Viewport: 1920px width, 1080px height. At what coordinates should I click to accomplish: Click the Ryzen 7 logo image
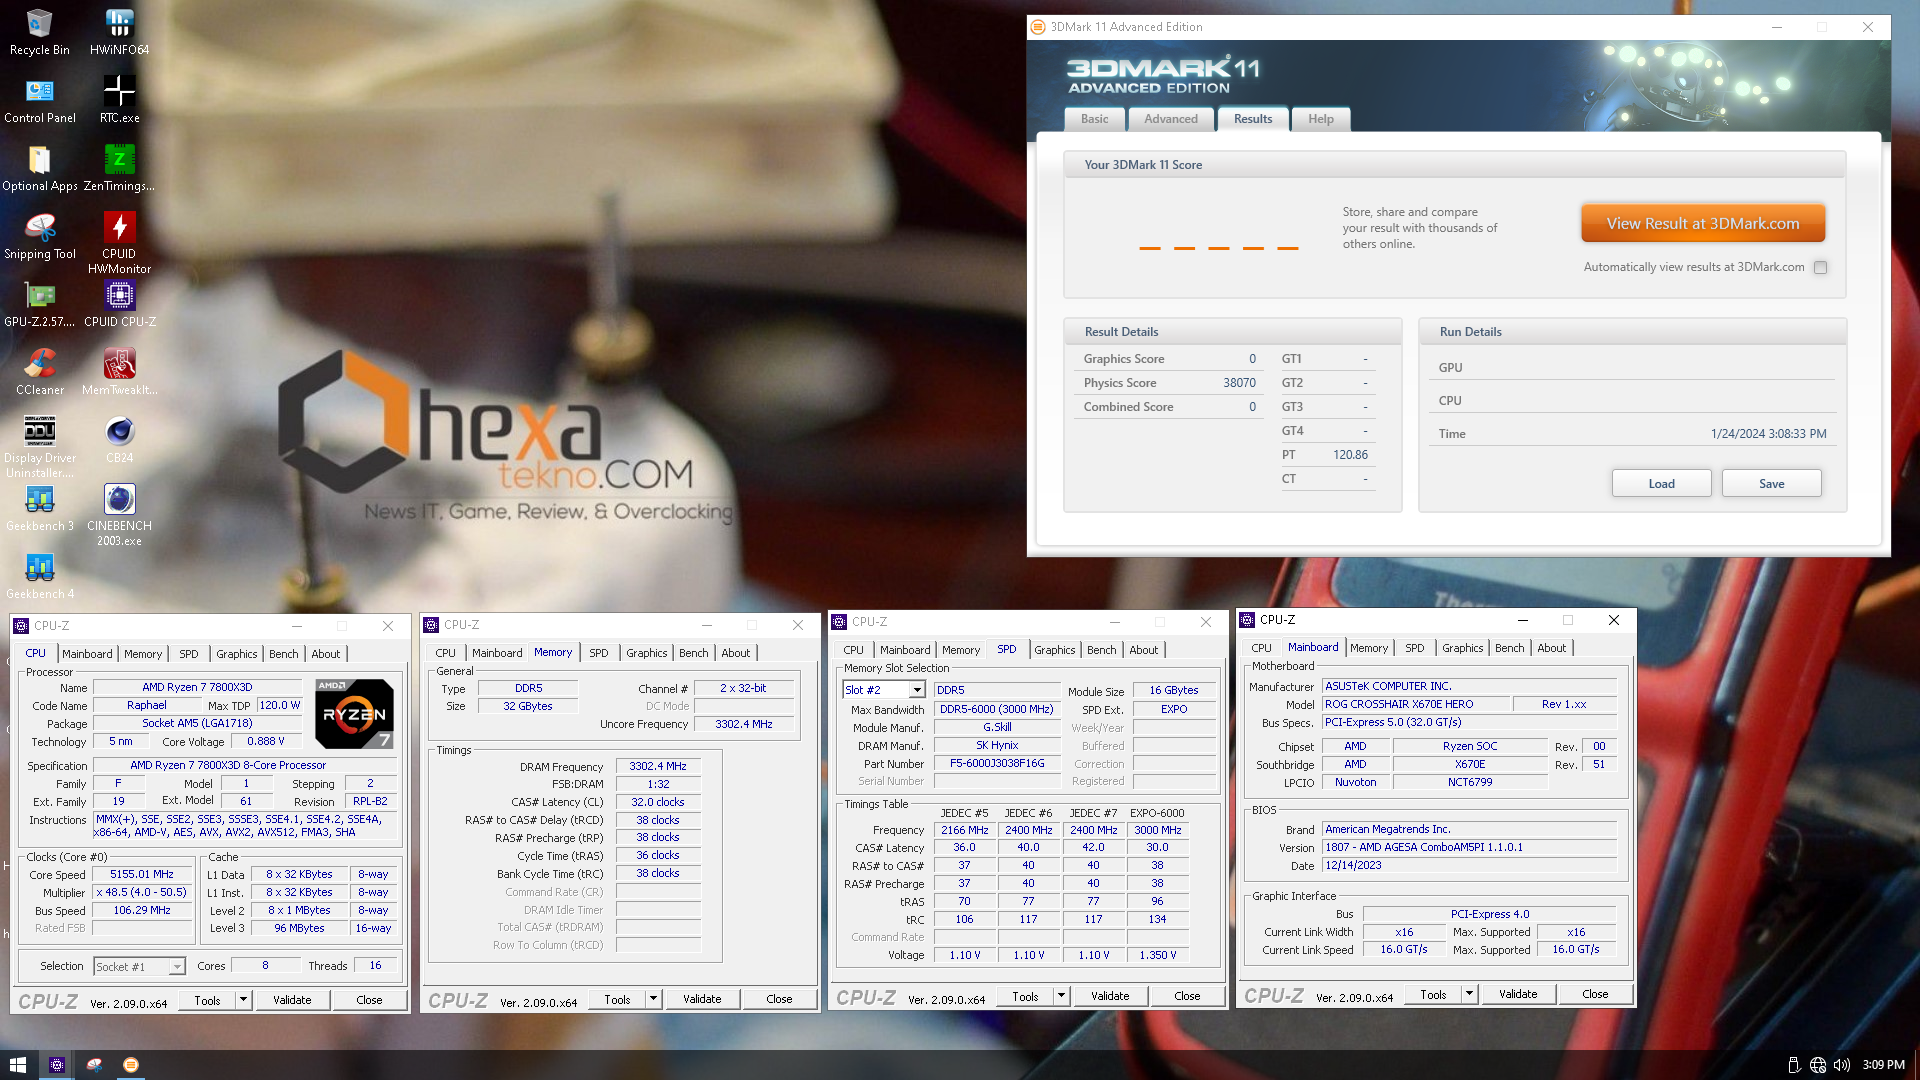[x=354, y=714]
